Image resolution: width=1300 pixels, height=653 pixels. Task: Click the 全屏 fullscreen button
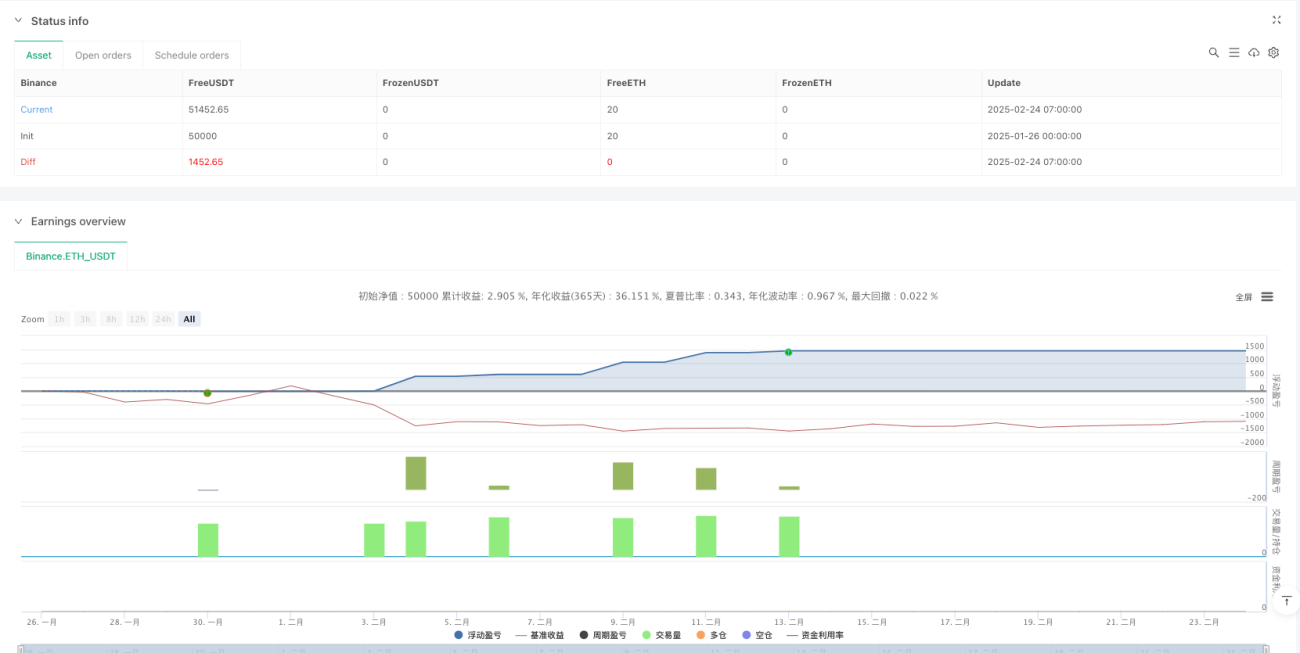pyautogui.click(x=1244, y=297)
